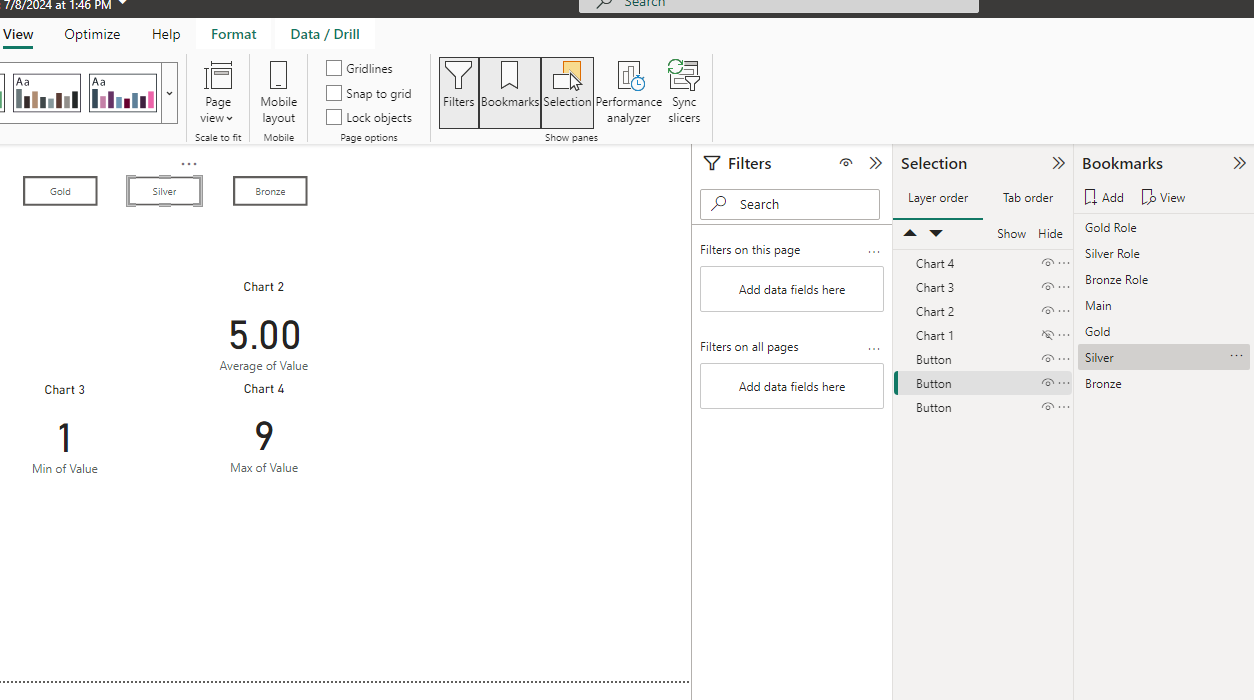1254x700 pixels.
Task: Hide Chart 3 using its eye icon
Action: click(1048, 287)
